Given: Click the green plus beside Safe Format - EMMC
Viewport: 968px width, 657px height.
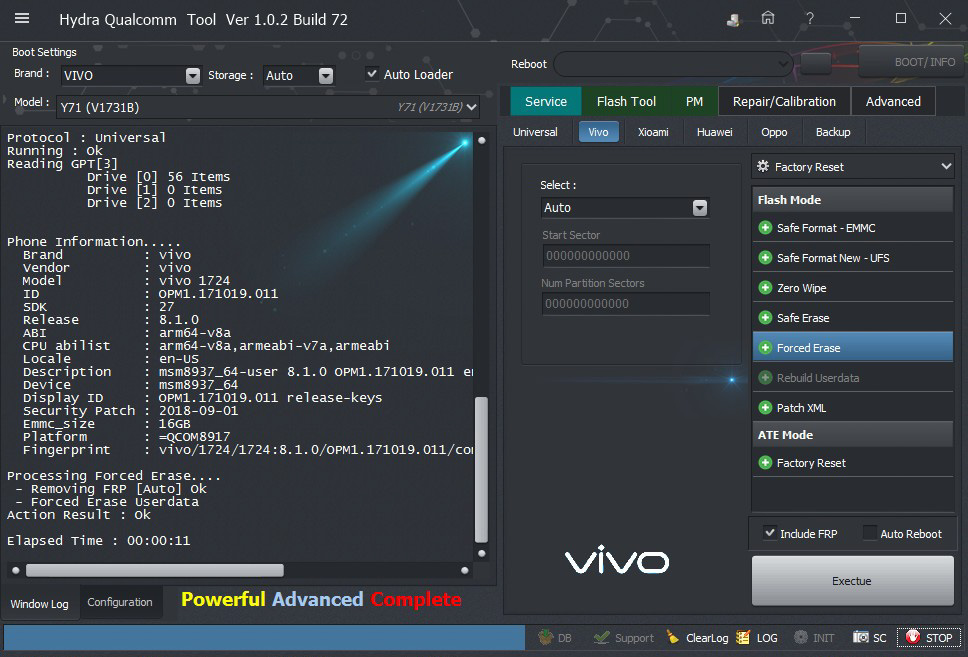Looking at the screenshot, I should [x=765, y=228].
